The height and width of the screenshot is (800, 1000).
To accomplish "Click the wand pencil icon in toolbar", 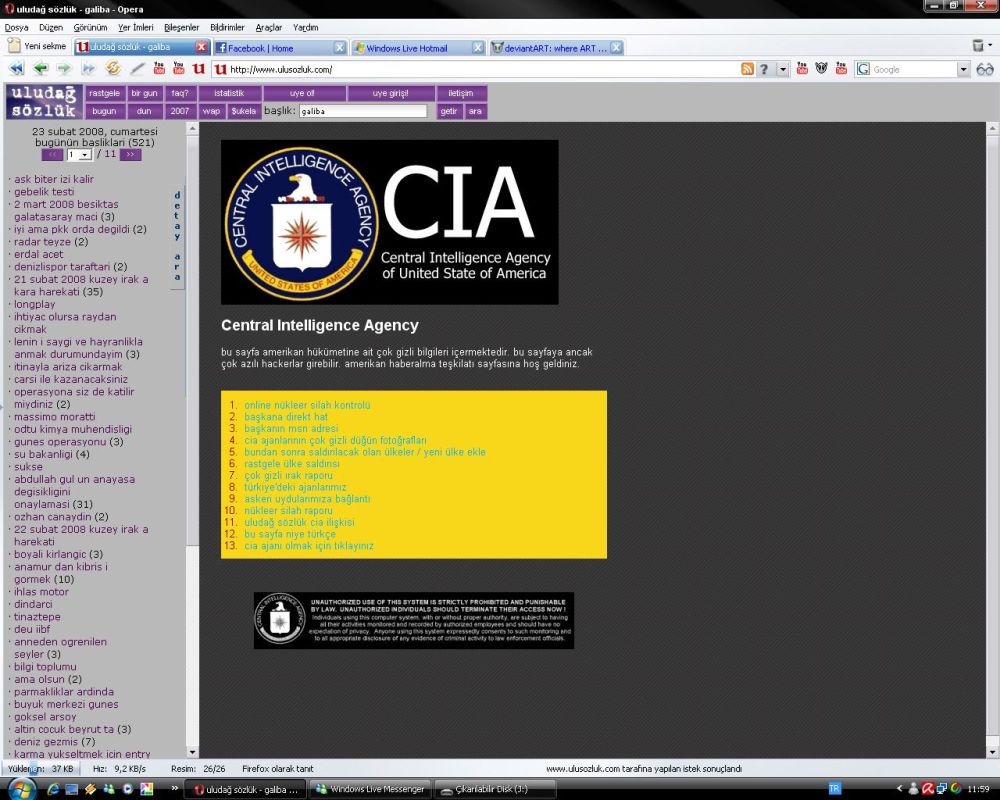I will point(137,69).
